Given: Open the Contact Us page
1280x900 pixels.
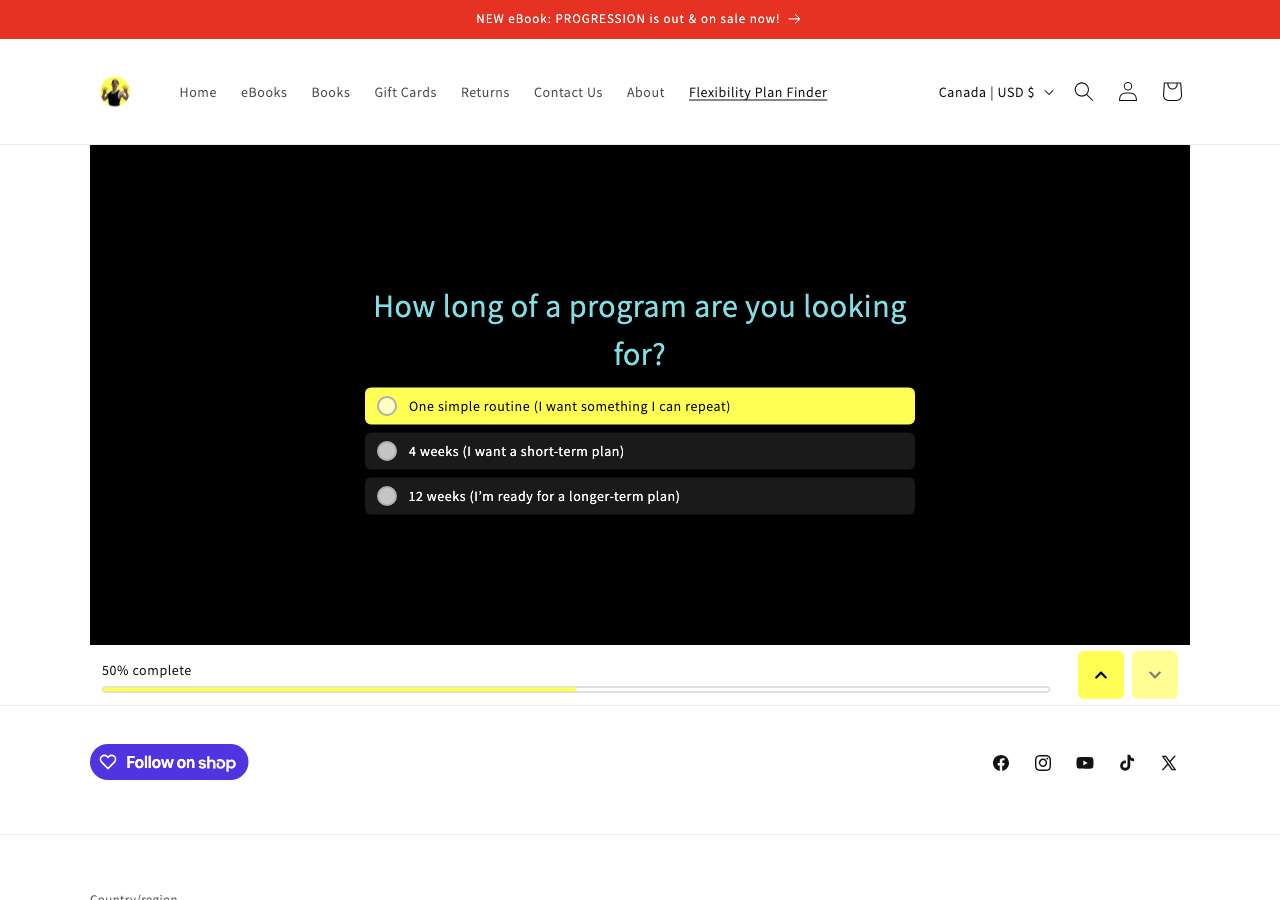Looking at the screenshot, I should point(568,92).
